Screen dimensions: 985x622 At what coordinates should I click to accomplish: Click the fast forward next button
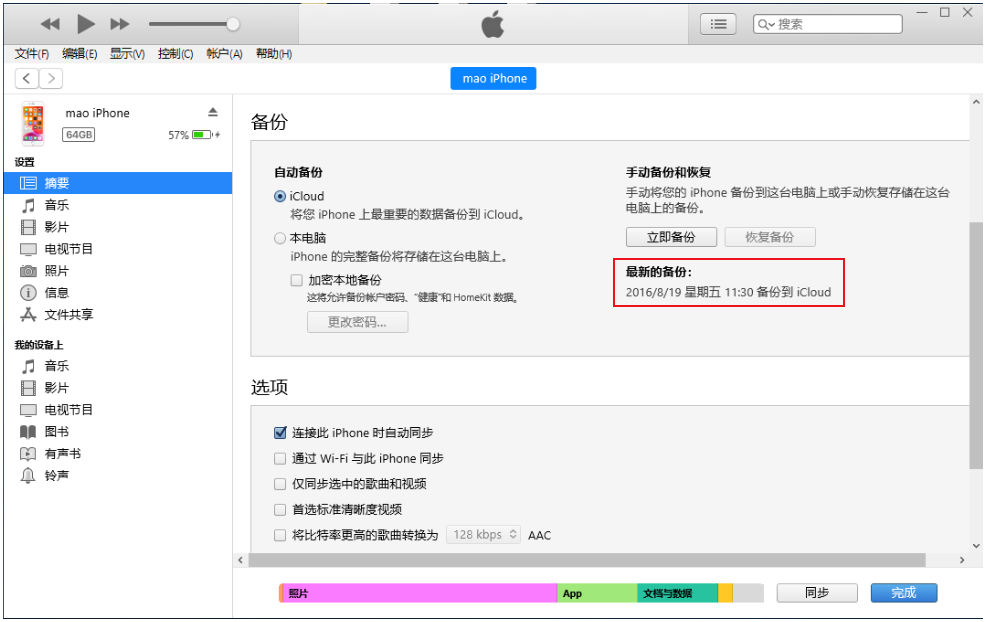(119, 25)
